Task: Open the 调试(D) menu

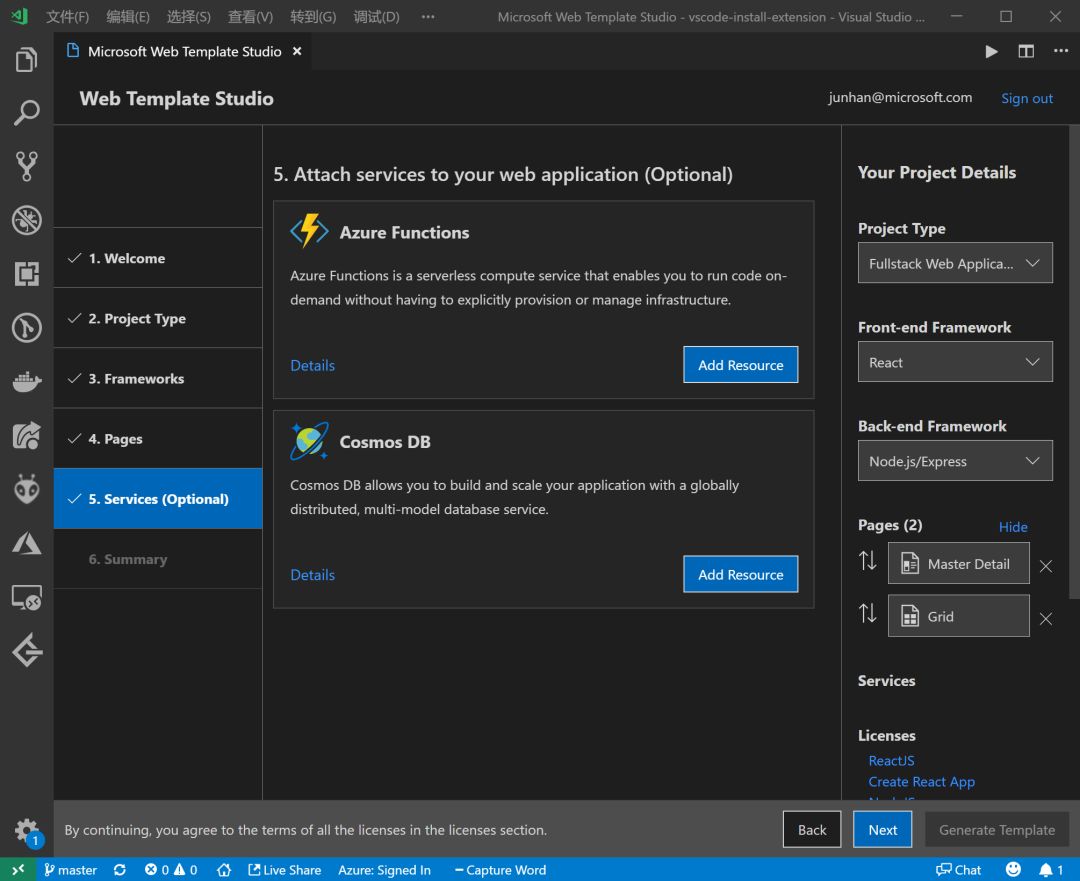Action: [376, 17]
